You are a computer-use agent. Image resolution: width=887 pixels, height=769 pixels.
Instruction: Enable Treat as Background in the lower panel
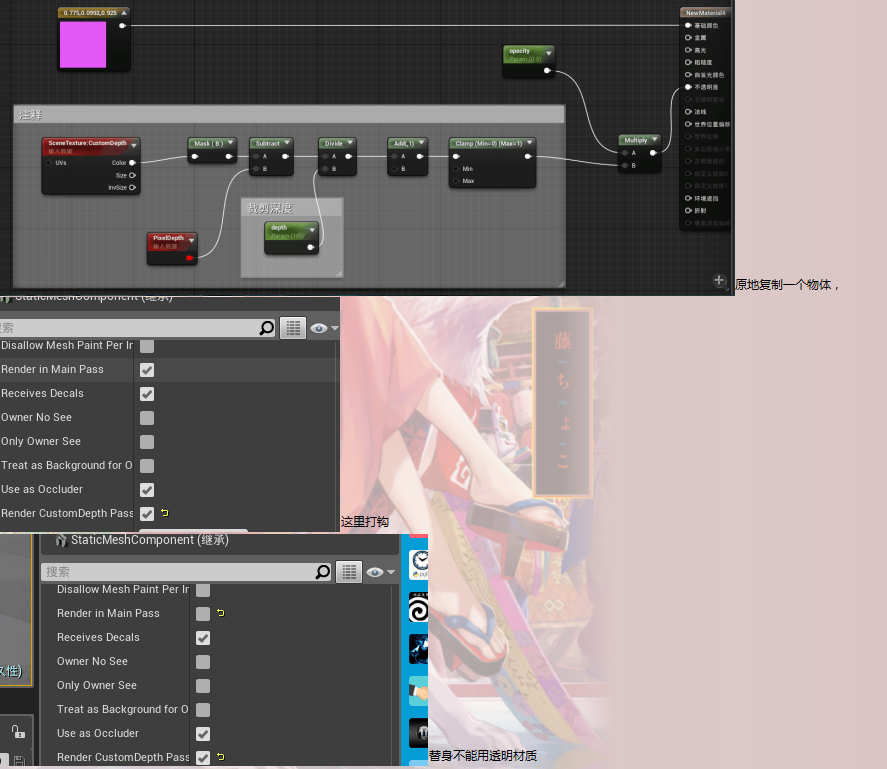click(x=203, y=710)
